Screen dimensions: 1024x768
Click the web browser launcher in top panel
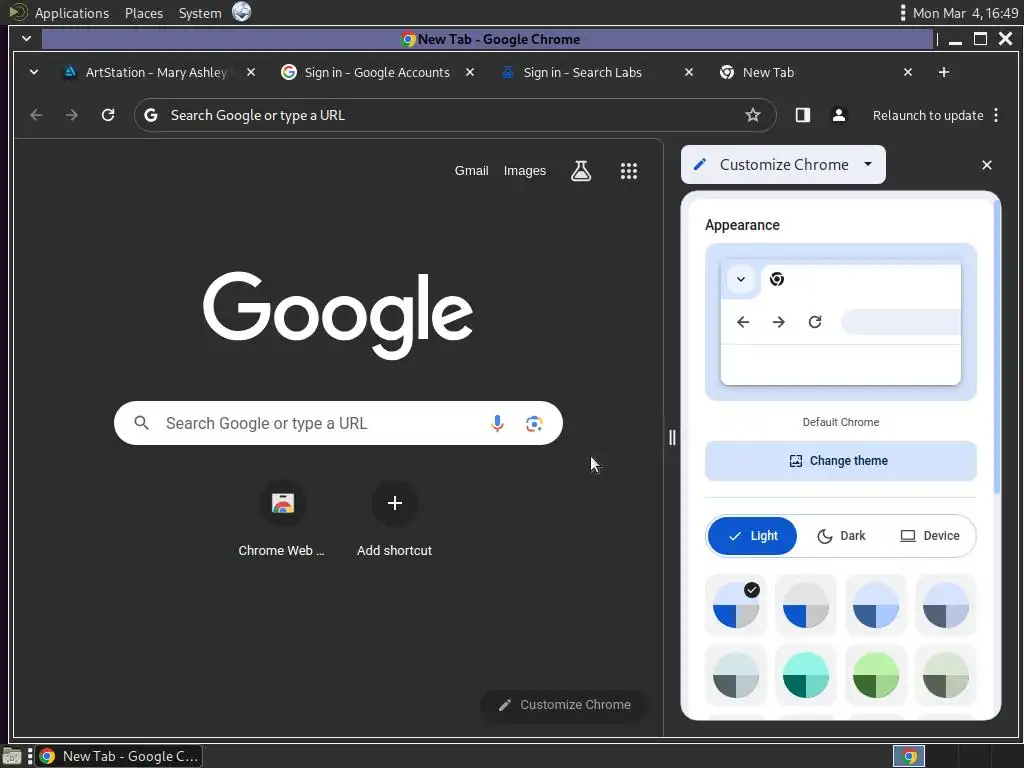point(242,12)
